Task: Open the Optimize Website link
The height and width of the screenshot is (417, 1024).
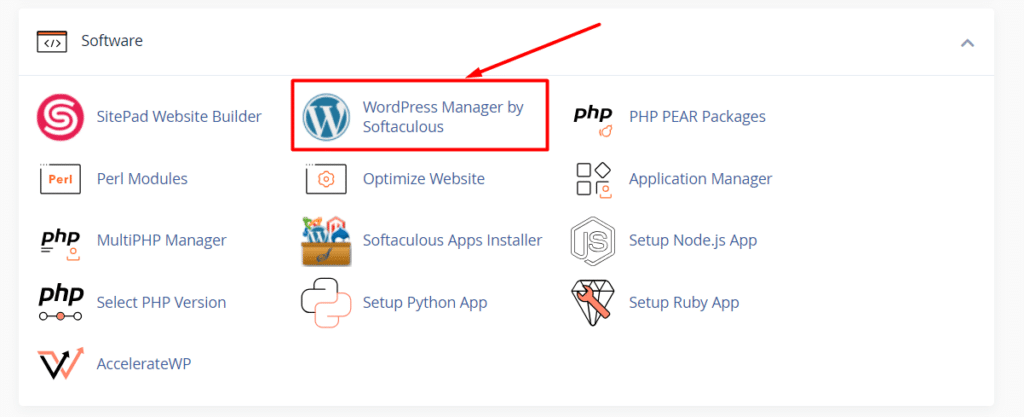Action: [424, 179]
